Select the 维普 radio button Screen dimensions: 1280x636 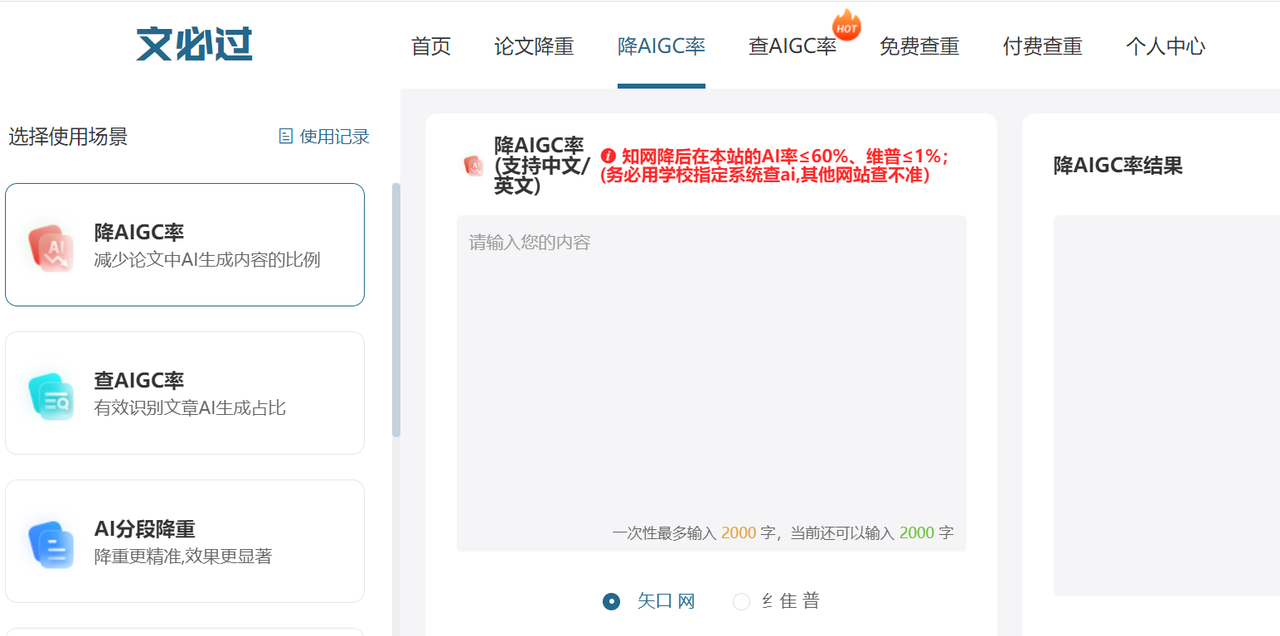pos(741,601)
